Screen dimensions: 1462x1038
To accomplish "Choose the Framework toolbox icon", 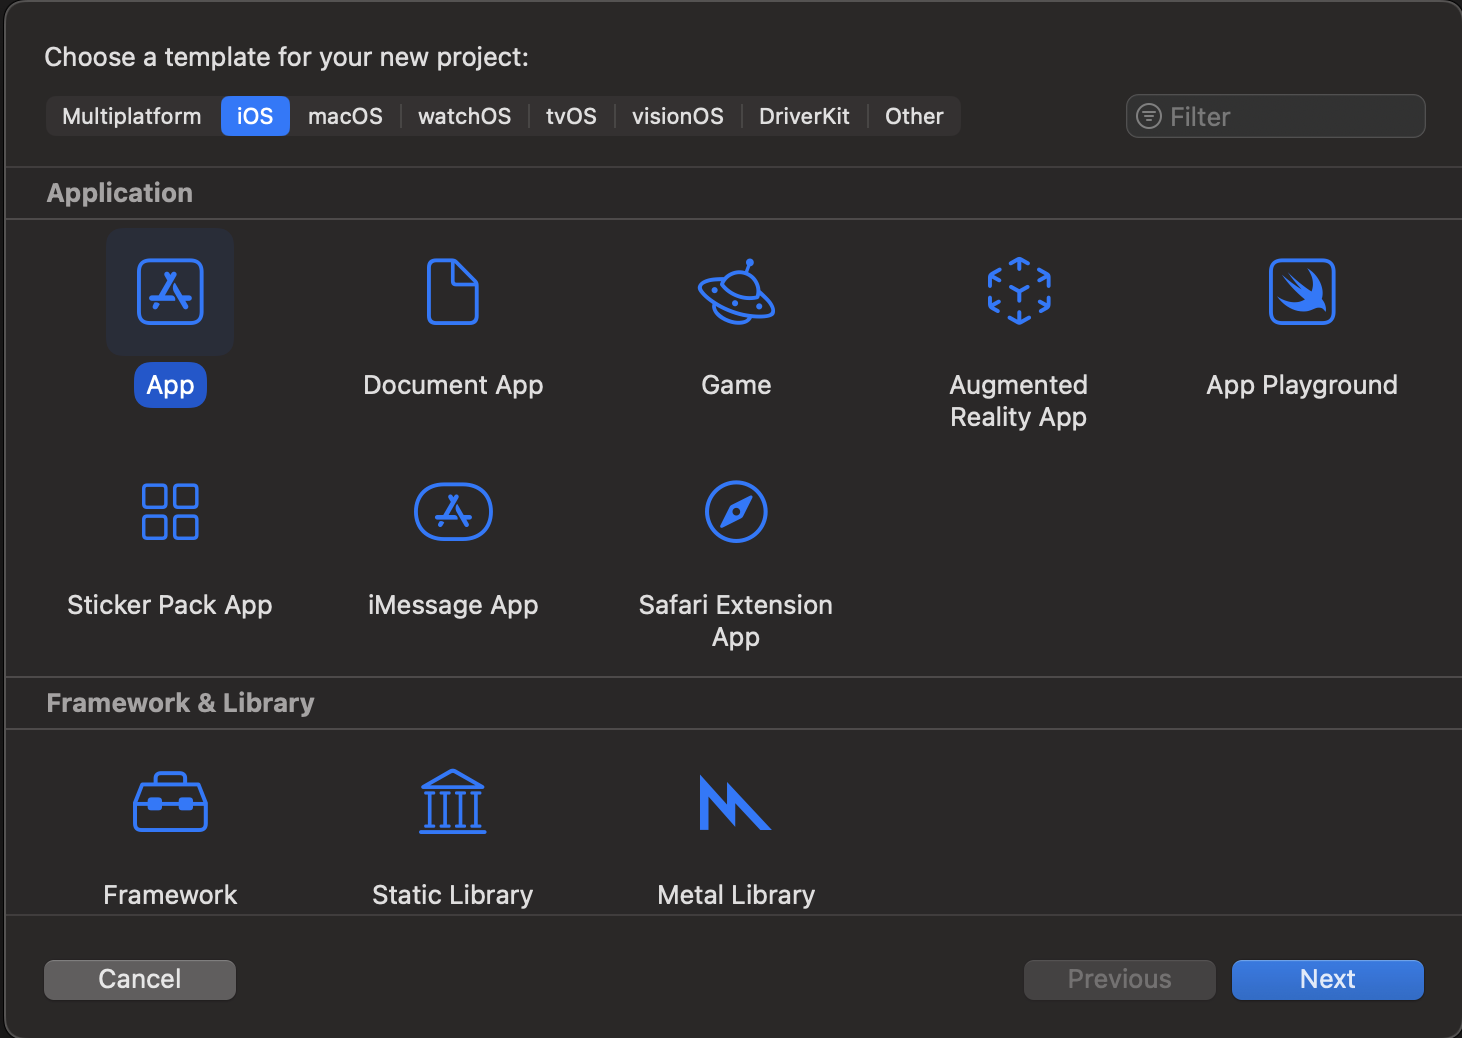I will (x=170, y=802).
